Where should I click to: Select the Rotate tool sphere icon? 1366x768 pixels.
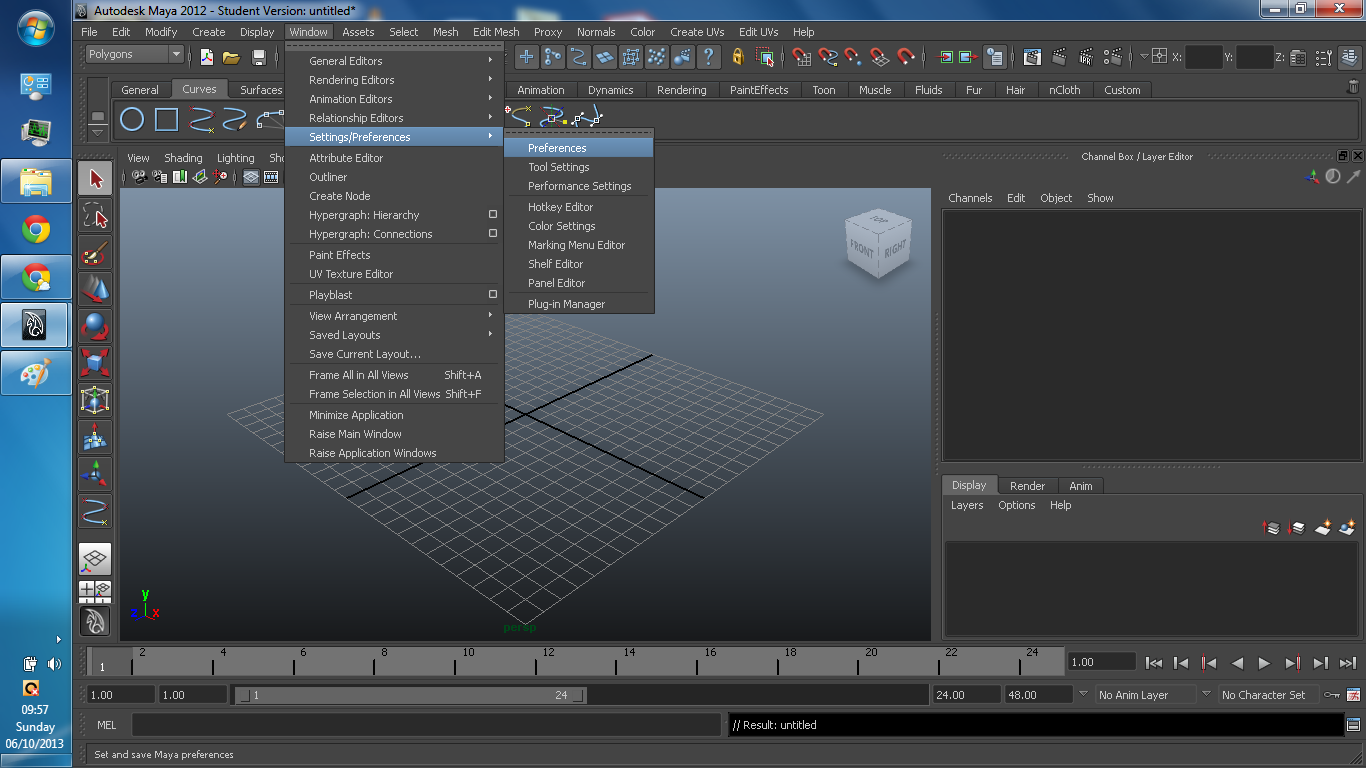coord(96,327)
